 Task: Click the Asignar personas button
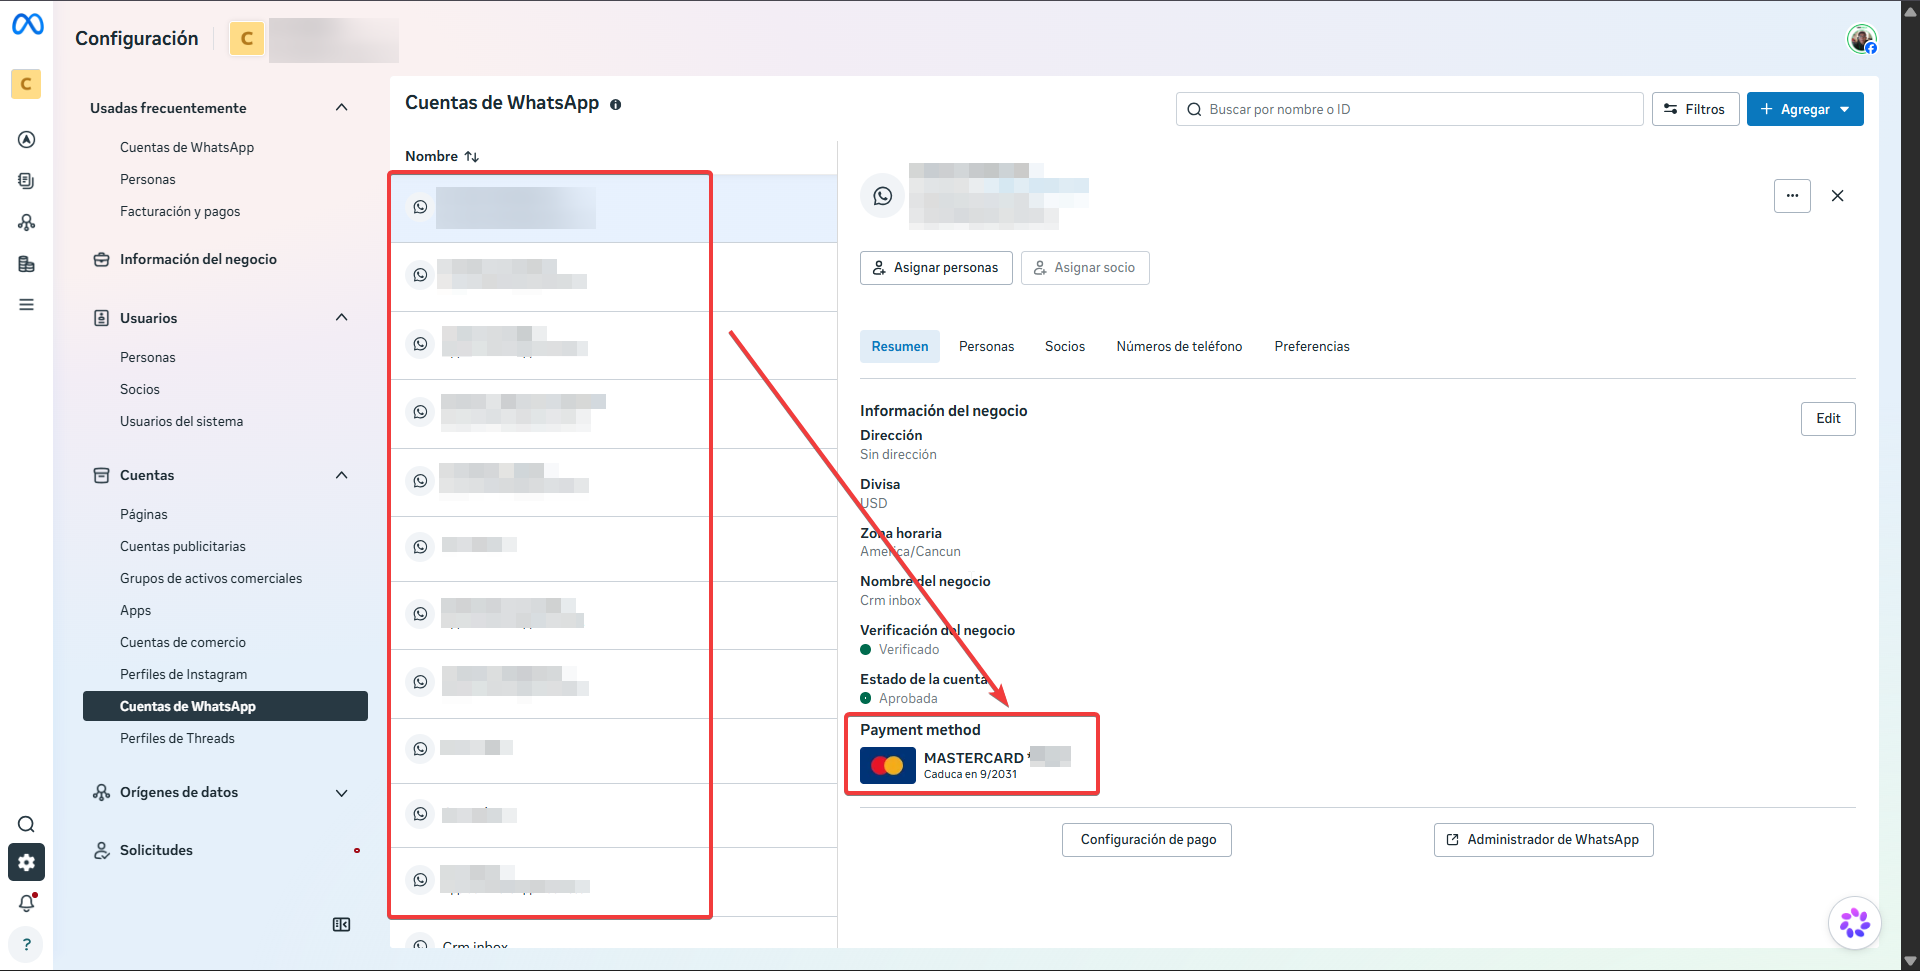click(x=936, y=268)
